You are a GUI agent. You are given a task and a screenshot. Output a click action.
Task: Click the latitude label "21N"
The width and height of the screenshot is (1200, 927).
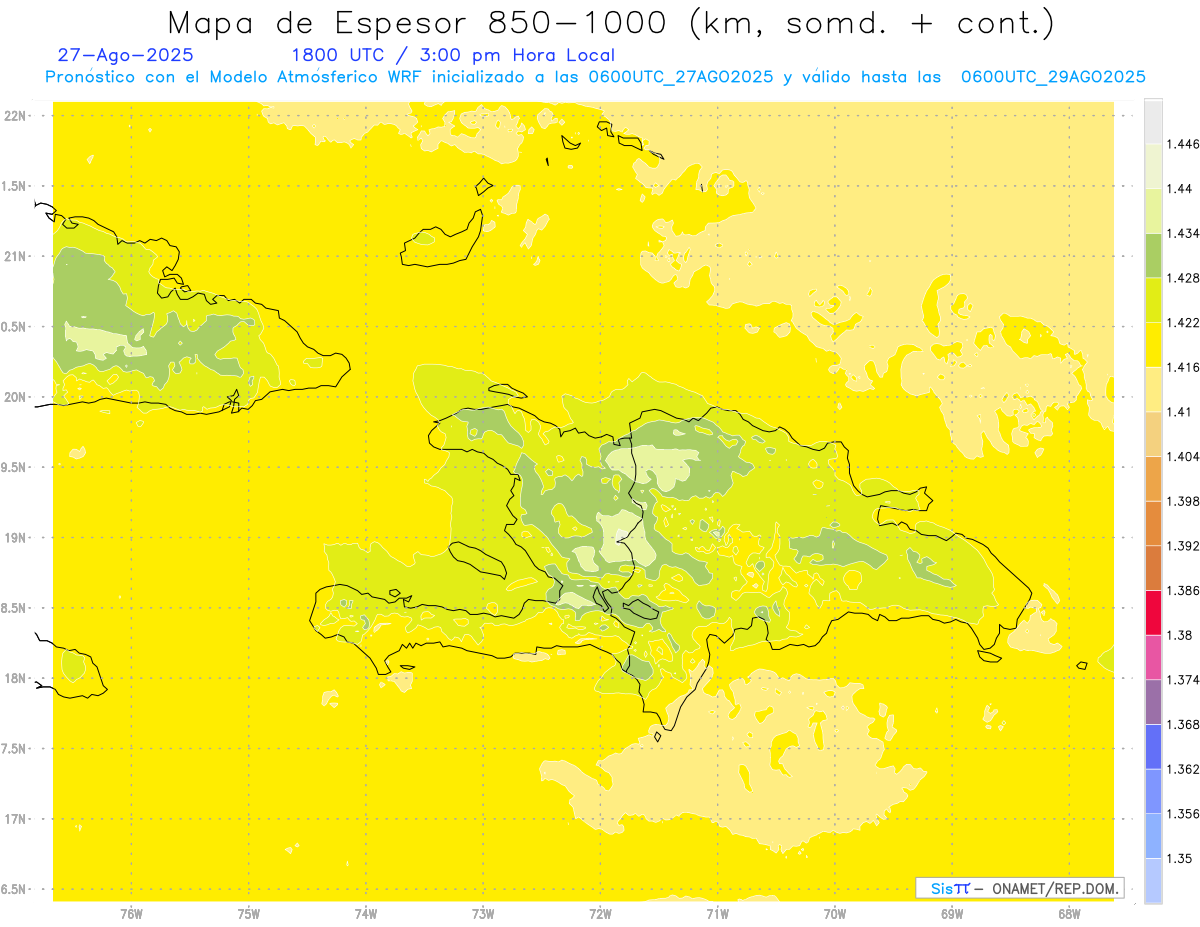coord(15,256)
